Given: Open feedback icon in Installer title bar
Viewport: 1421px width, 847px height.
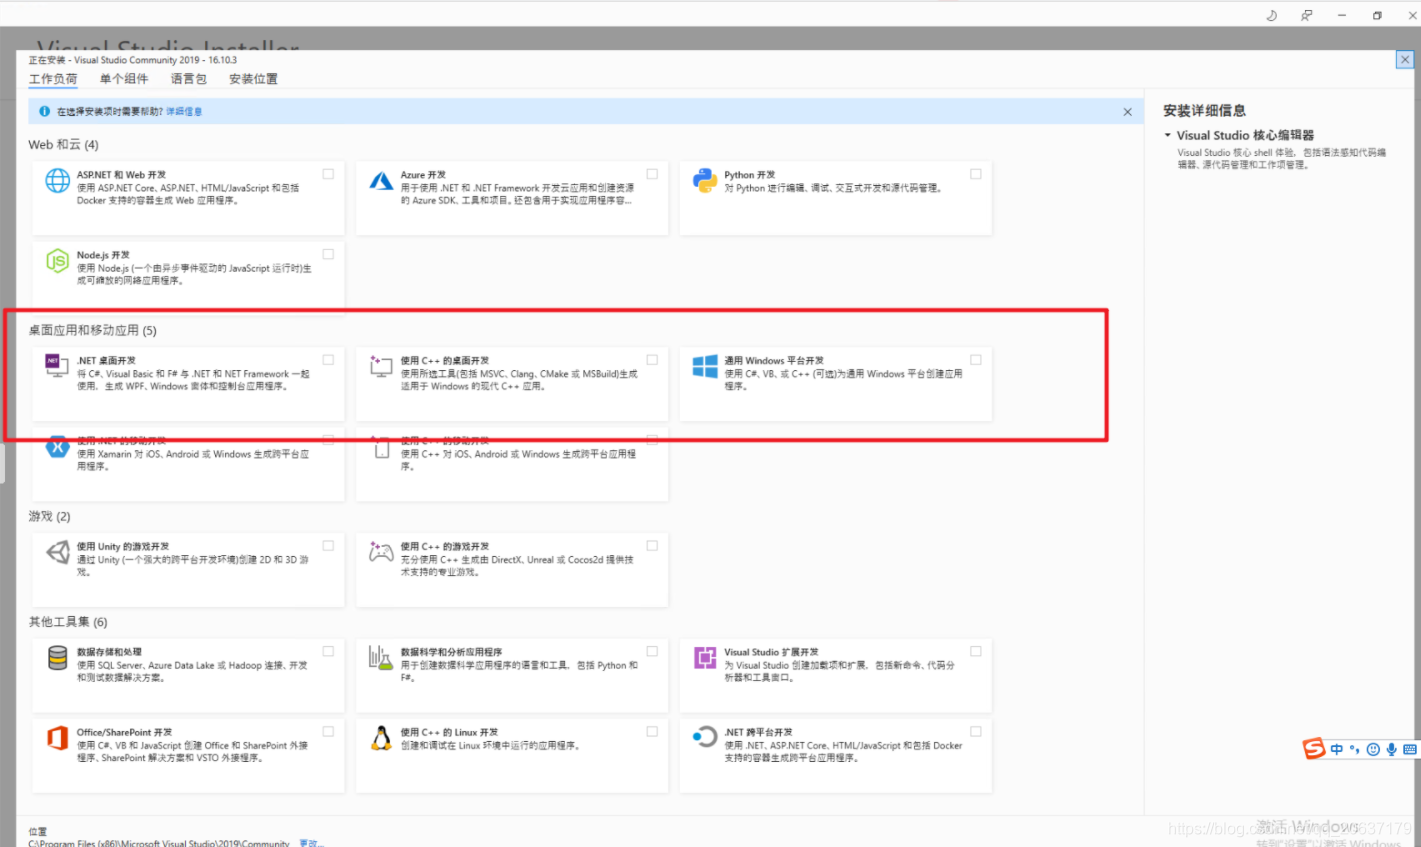Looking at the screenshot, I should [1306, 15].
